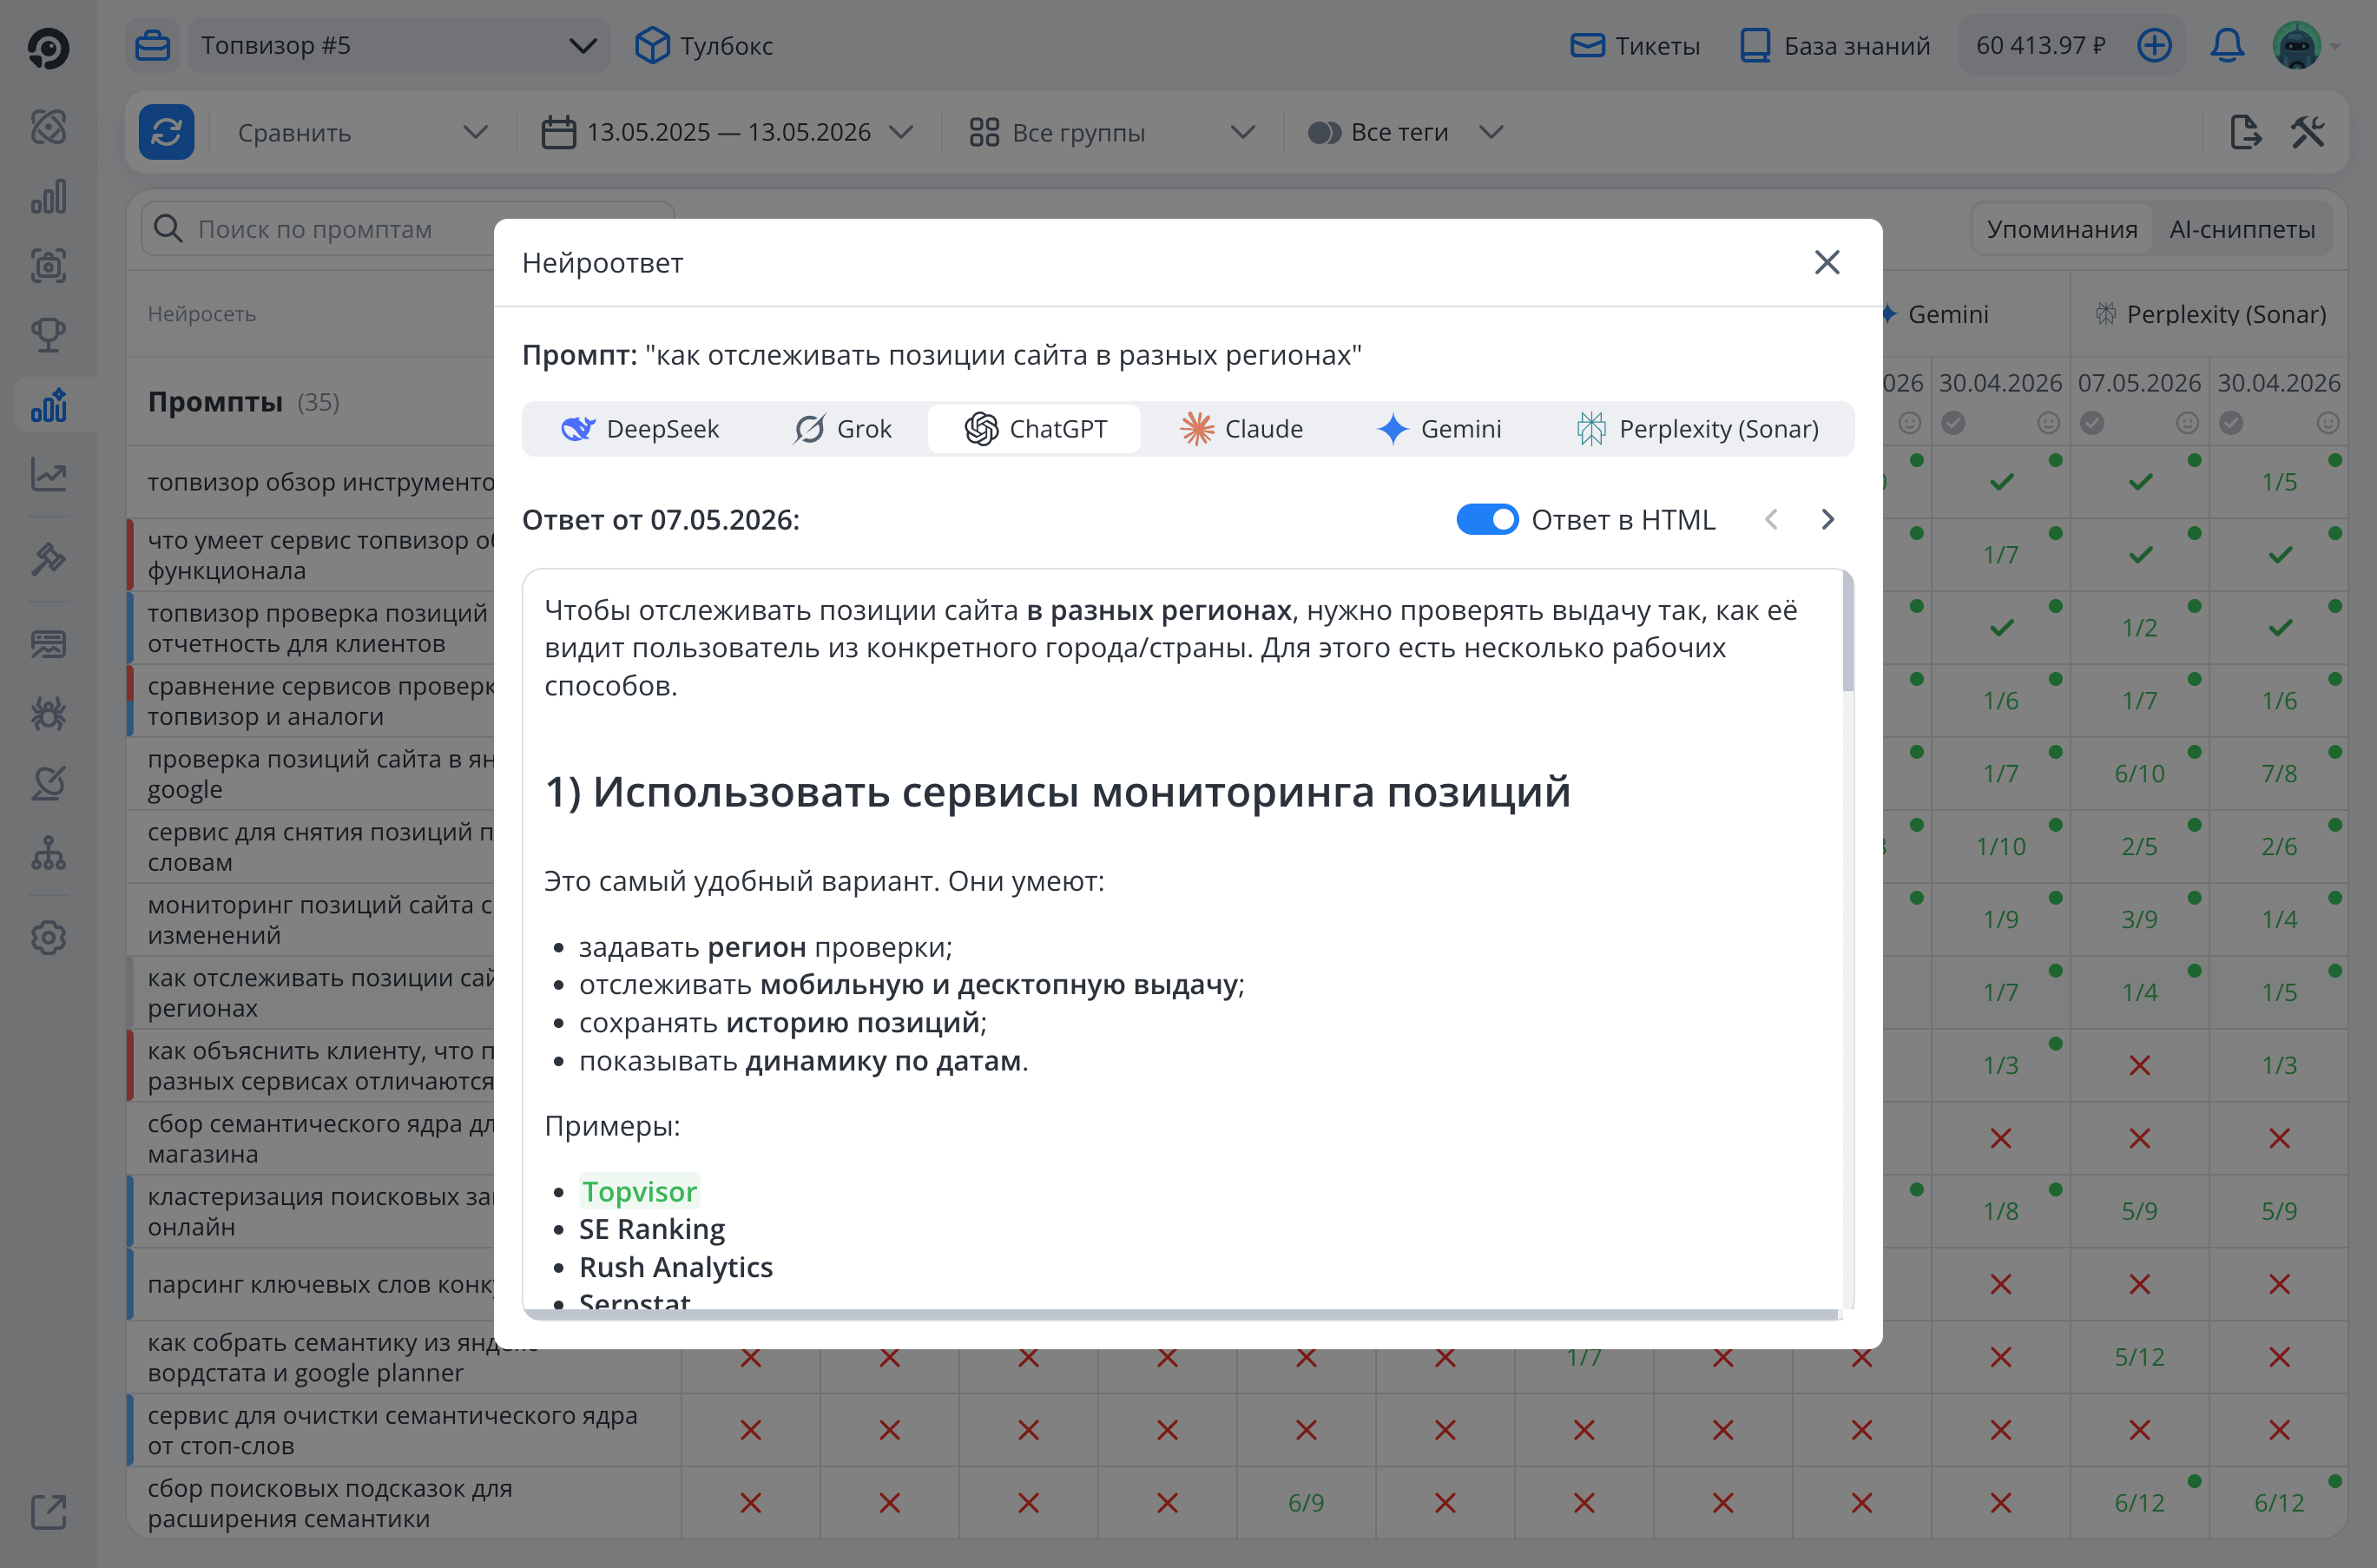Click the balance 60 413.97 ₽

[x=2041, y=46]
